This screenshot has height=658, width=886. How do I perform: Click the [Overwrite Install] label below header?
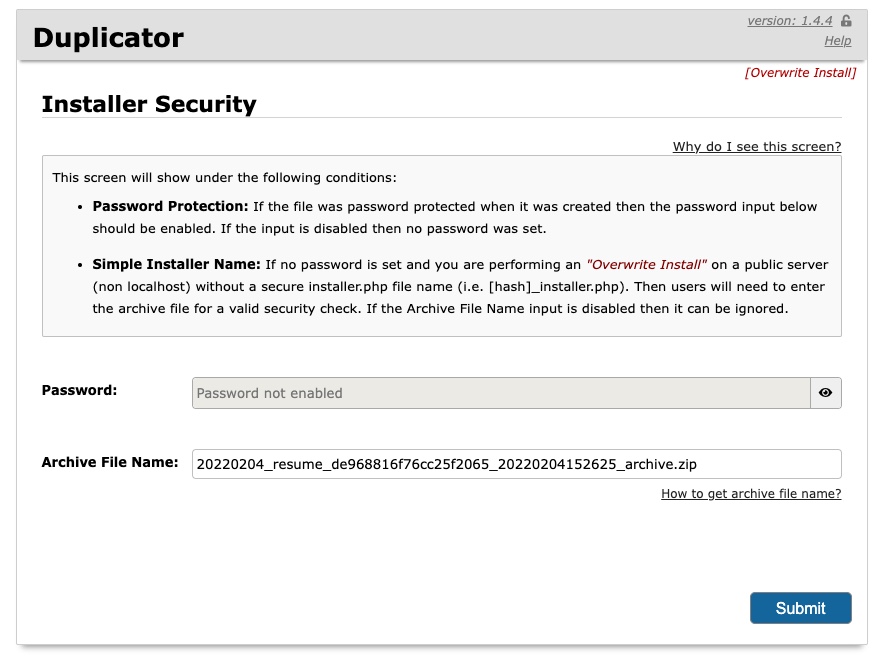800,73
